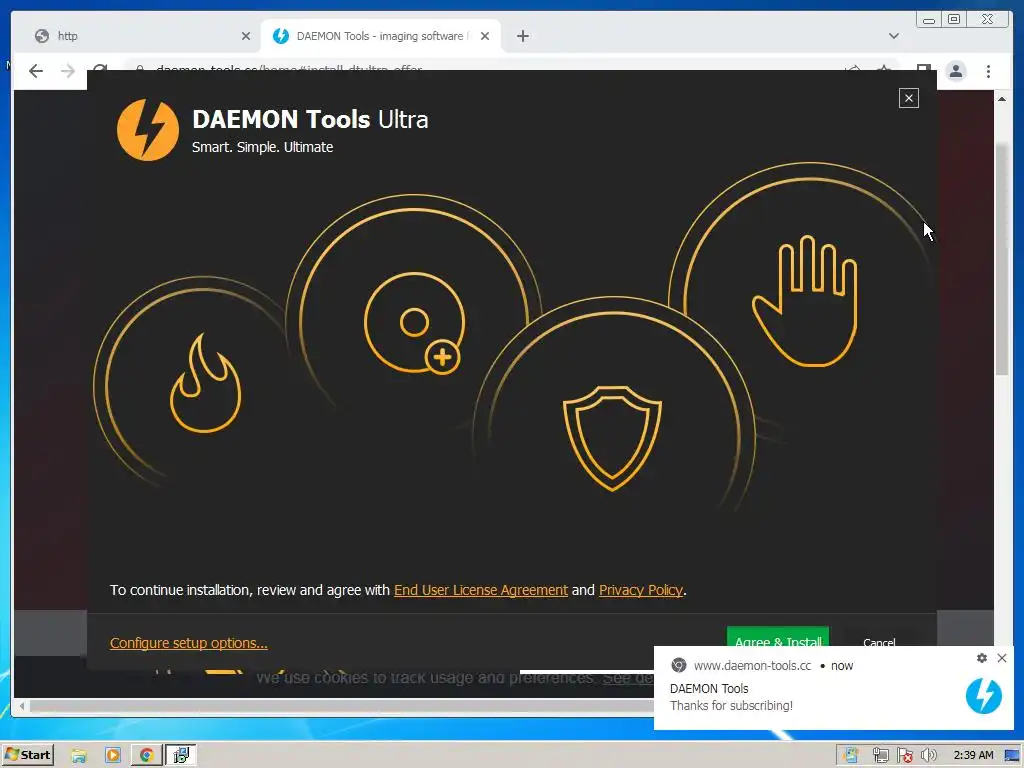Click the DAEMON Tools notification logo
Screen dimensions: 1024x768
tap(984, 696)
